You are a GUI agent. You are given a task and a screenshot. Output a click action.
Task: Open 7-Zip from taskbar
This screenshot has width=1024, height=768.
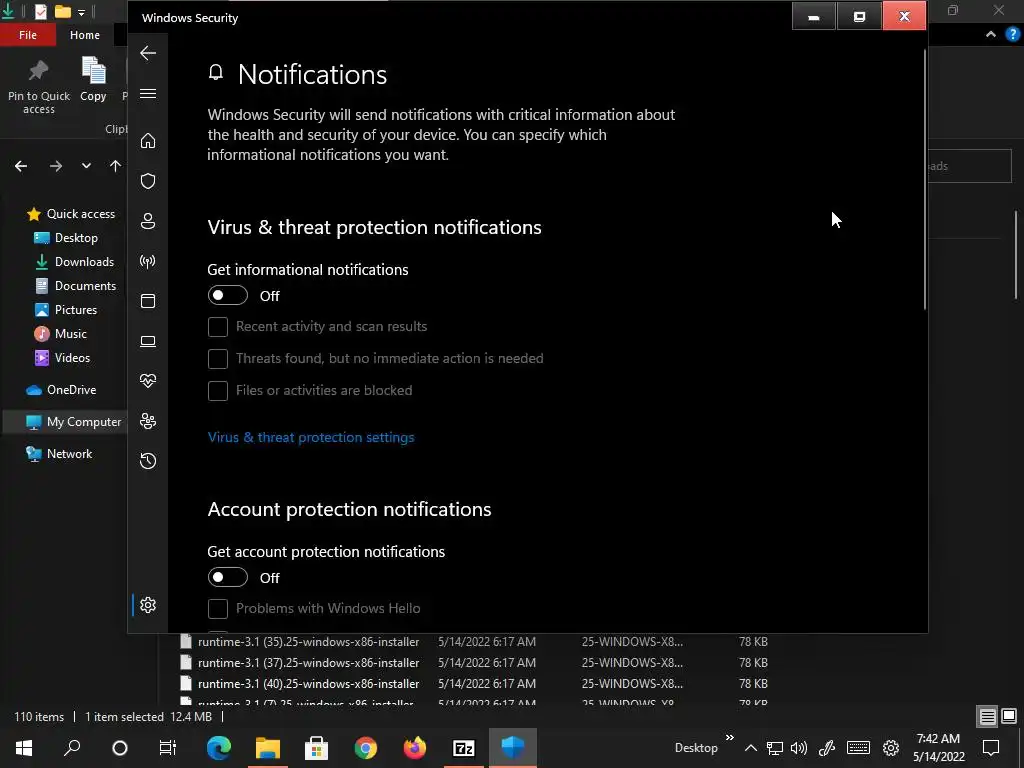click(464, 748)
